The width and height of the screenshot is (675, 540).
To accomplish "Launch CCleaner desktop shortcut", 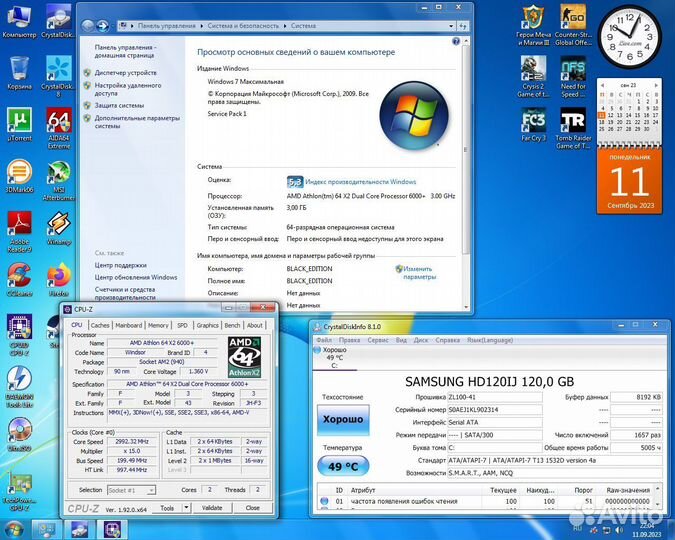I will (19, 280).
